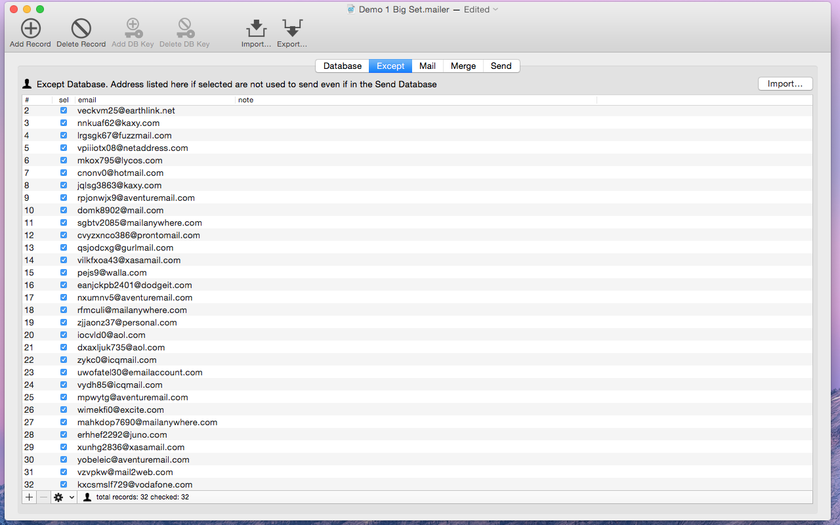Sort by the email column header
This screenshot has width=840, height=525.
coord(155,100)
